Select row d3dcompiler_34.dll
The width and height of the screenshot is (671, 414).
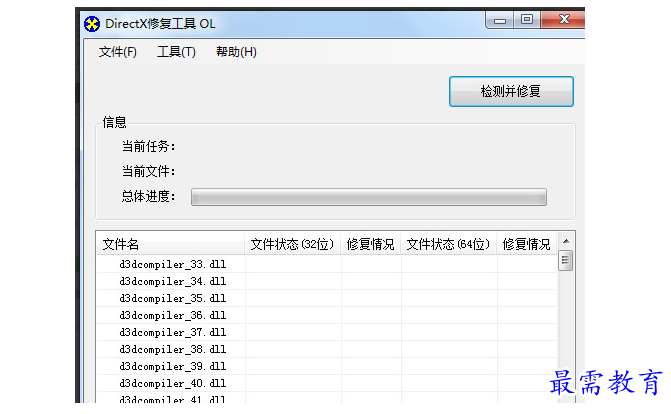pos(327,281)
